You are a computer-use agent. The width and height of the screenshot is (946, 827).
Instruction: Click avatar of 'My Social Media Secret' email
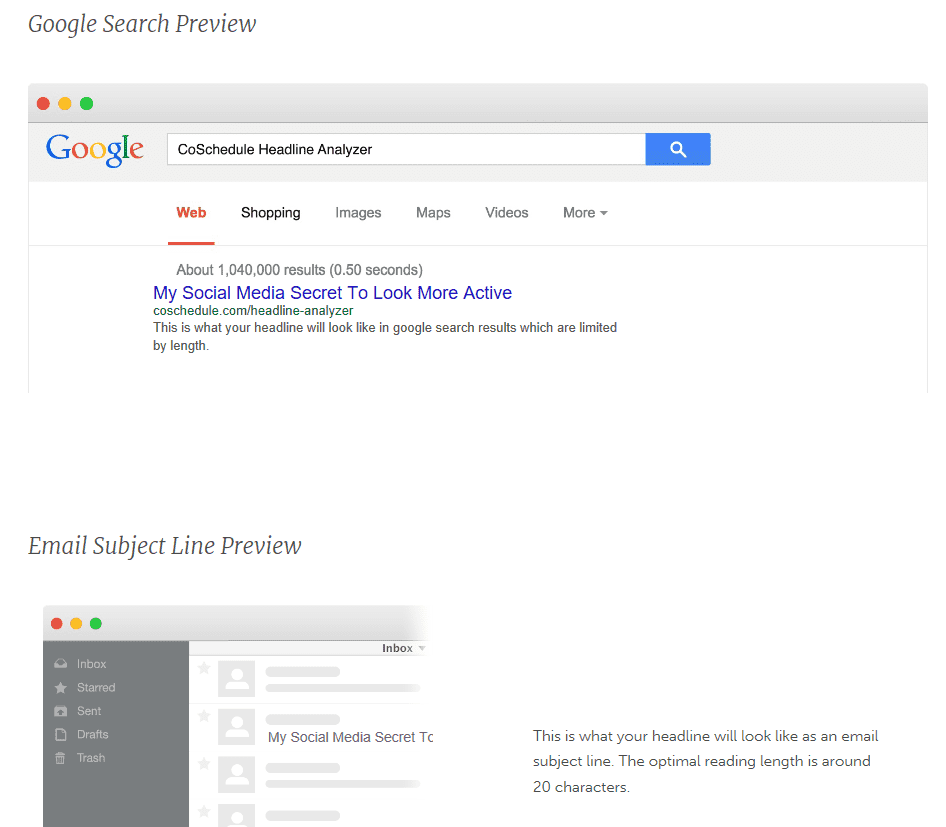[x=236, y=727]
